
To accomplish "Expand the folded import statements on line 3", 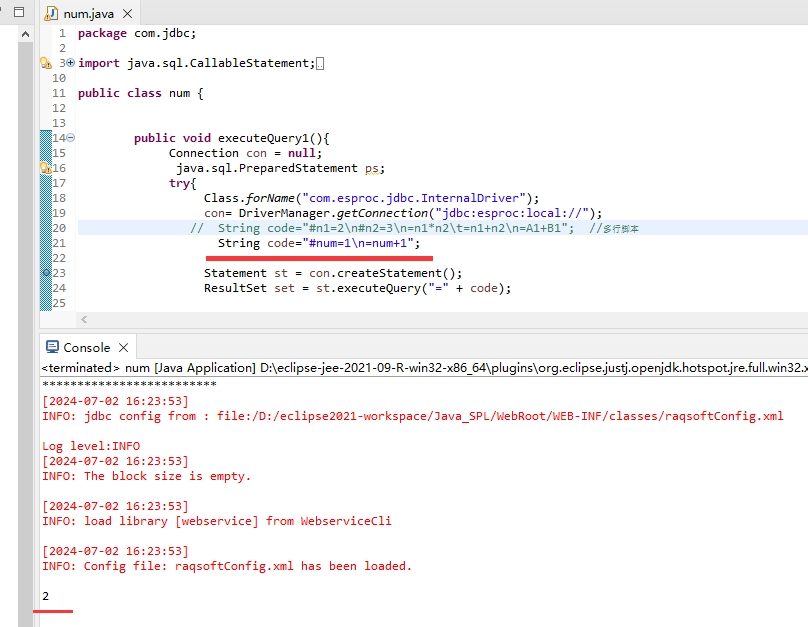I will [71, 63].
